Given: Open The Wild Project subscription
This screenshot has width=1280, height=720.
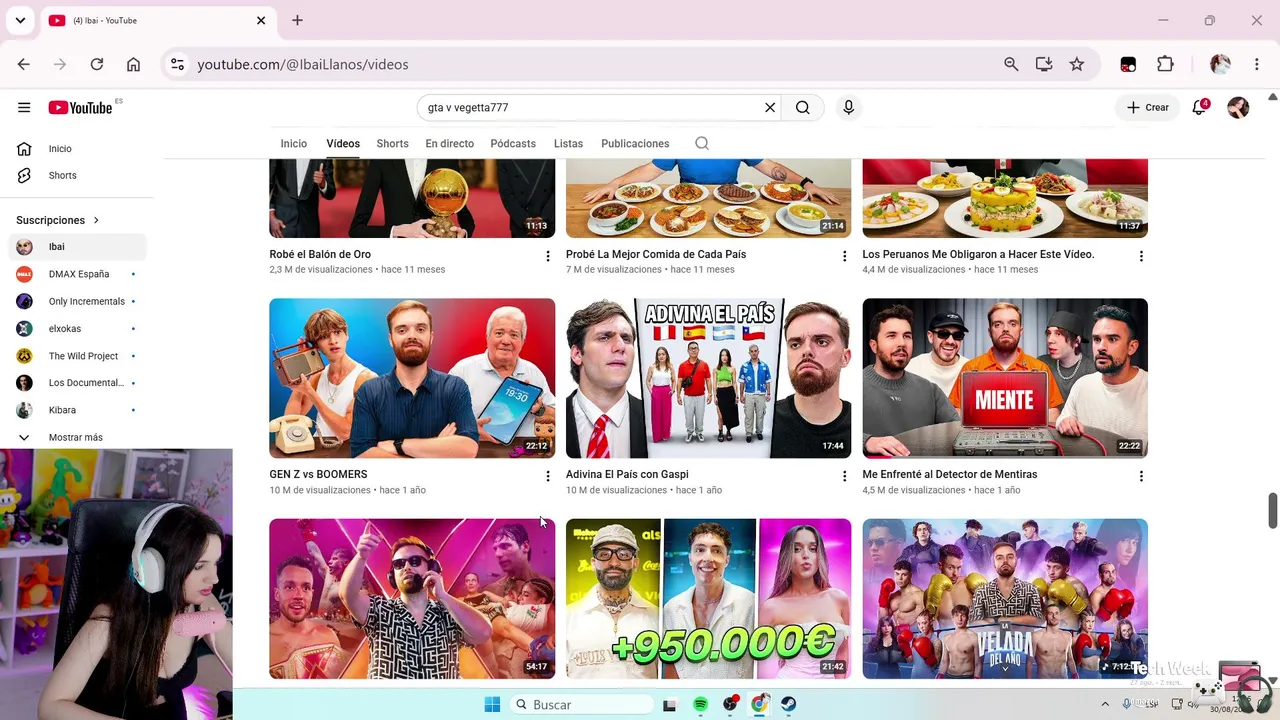Looking at the screenshot, I should click(78, 356).
